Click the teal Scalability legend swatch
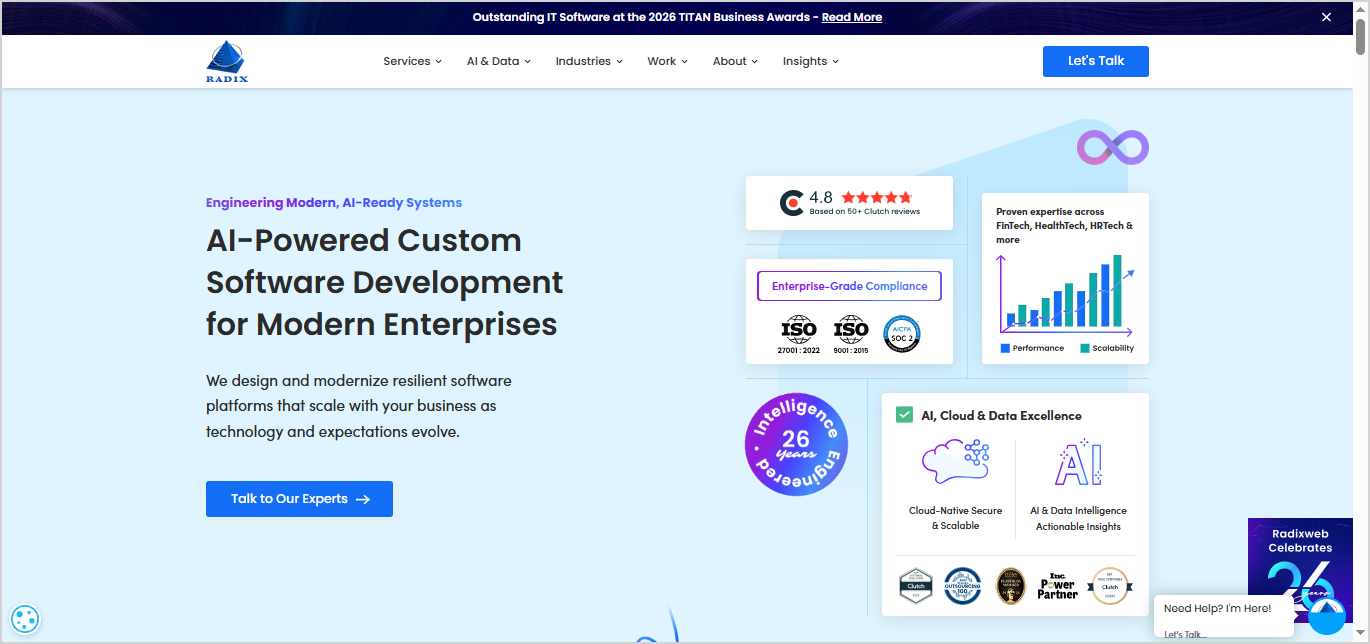The image size is (1370, 644). (x=1085, y=348)
